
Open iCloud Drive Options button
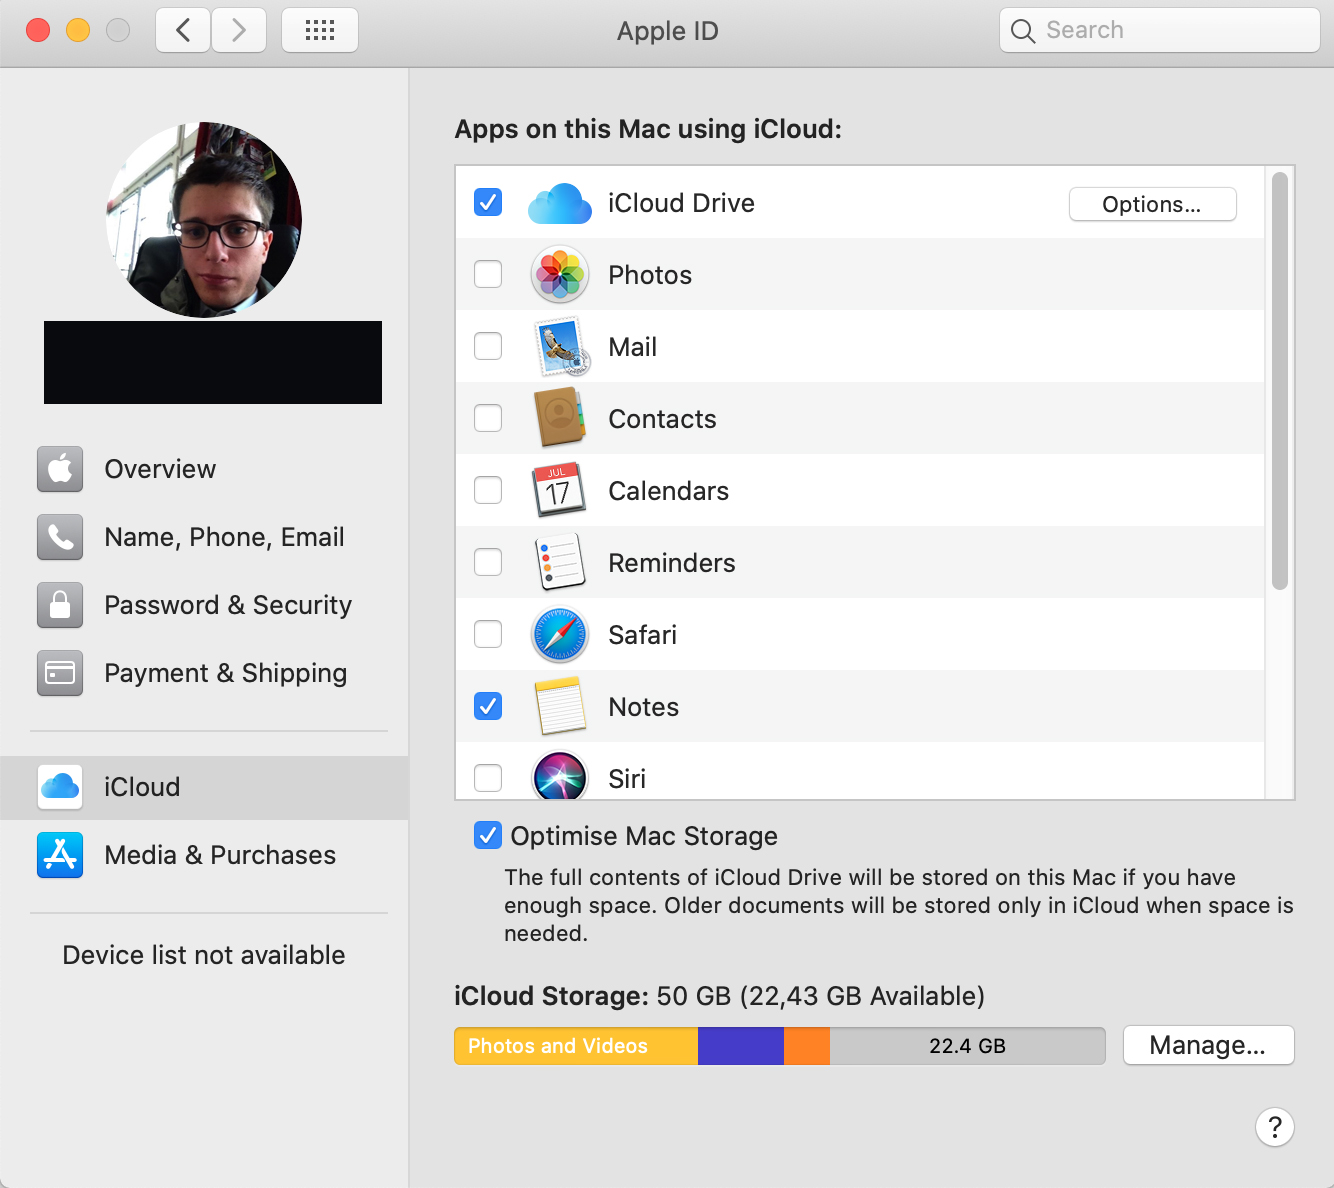click(1152, 204)
